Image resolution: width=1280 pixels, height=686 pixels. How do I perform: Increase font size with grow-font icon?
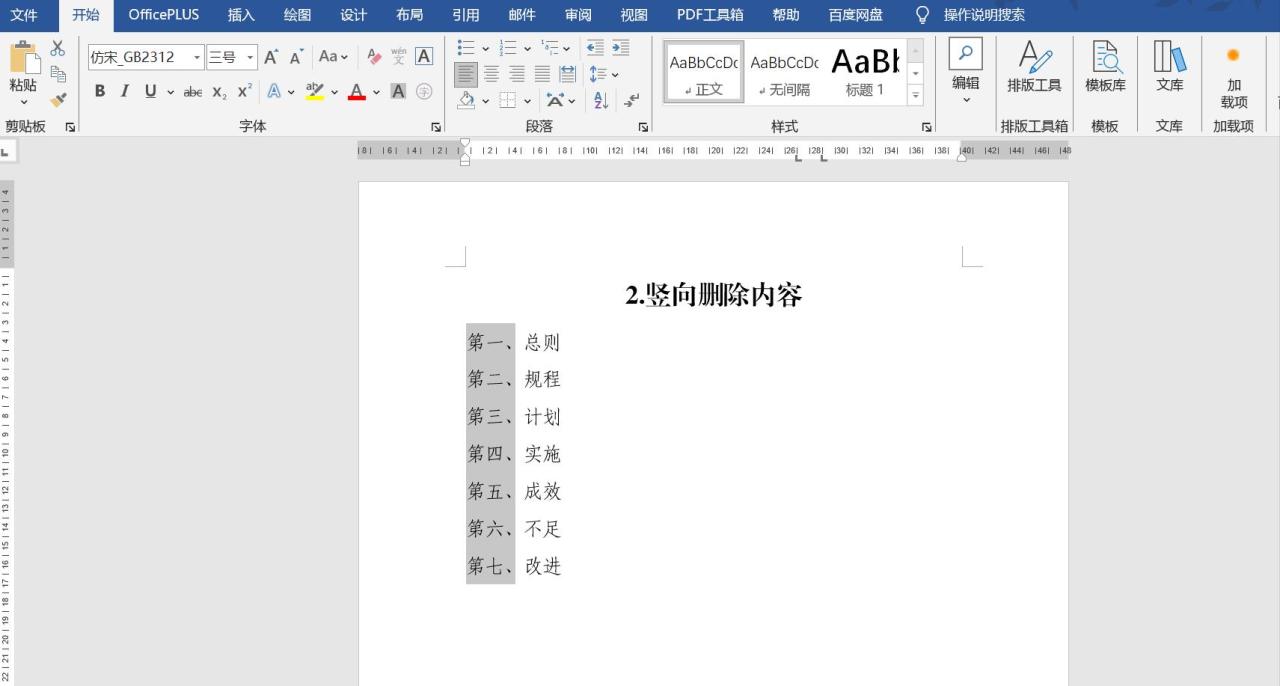click(x=272, y=57)
